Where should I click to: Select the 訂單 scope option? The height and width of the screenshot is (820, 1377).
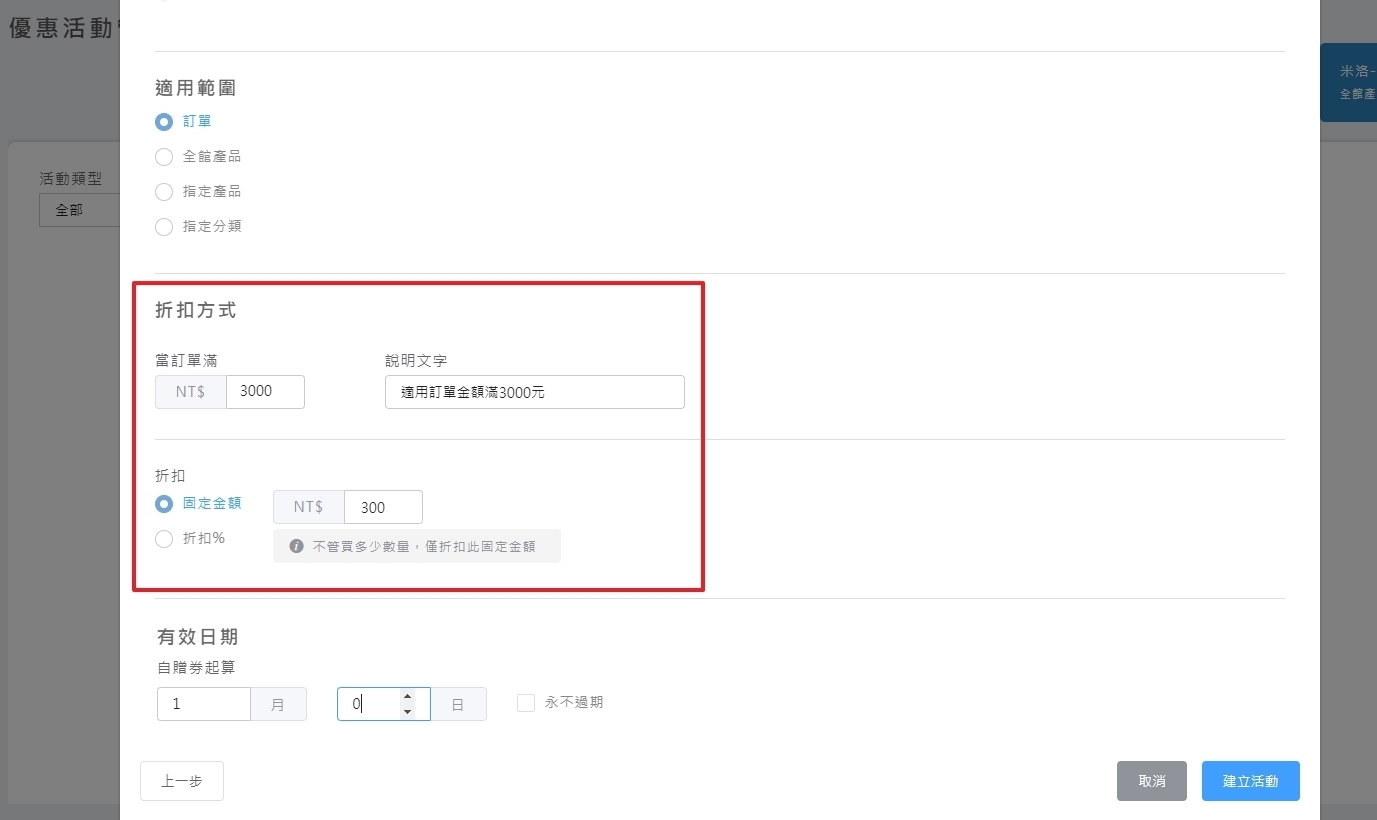163,121
